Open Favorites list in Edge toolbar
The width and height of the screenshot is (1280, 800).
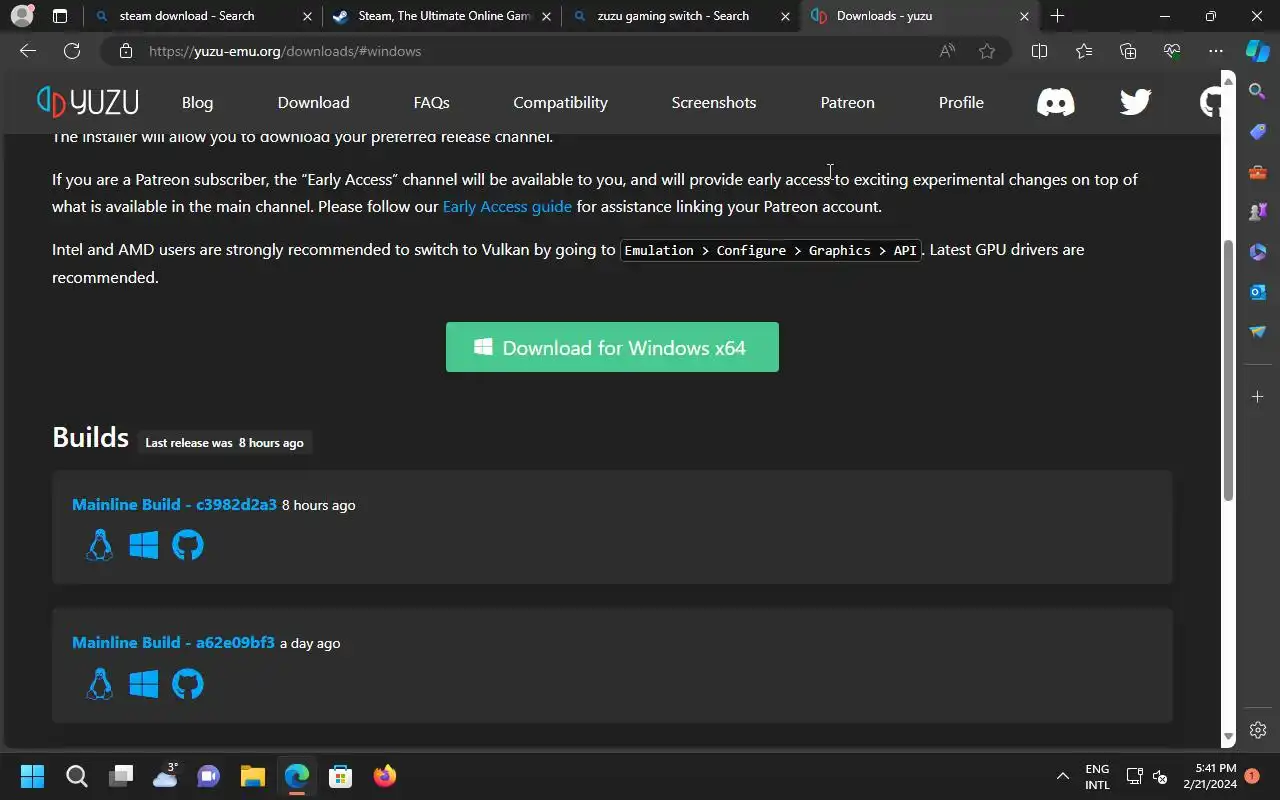pyautogui.click(x=1084, y=51)
